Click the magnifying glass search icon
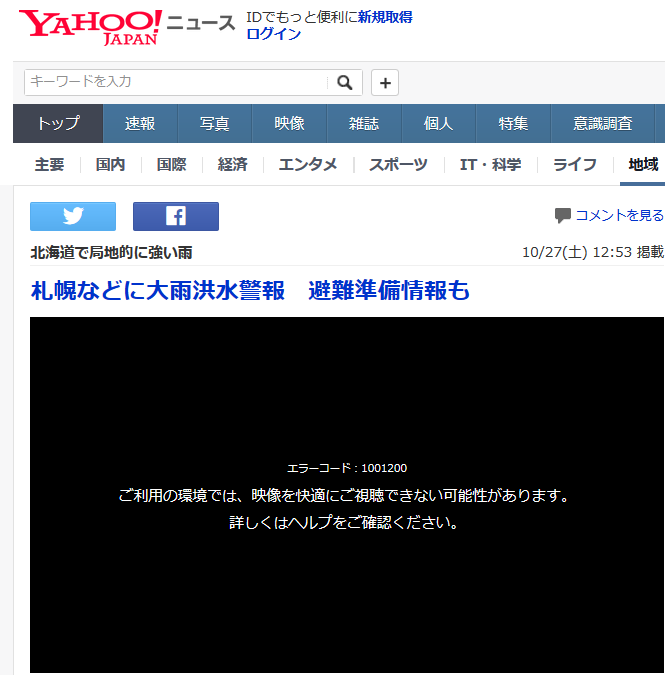 (x=344, y=82)
